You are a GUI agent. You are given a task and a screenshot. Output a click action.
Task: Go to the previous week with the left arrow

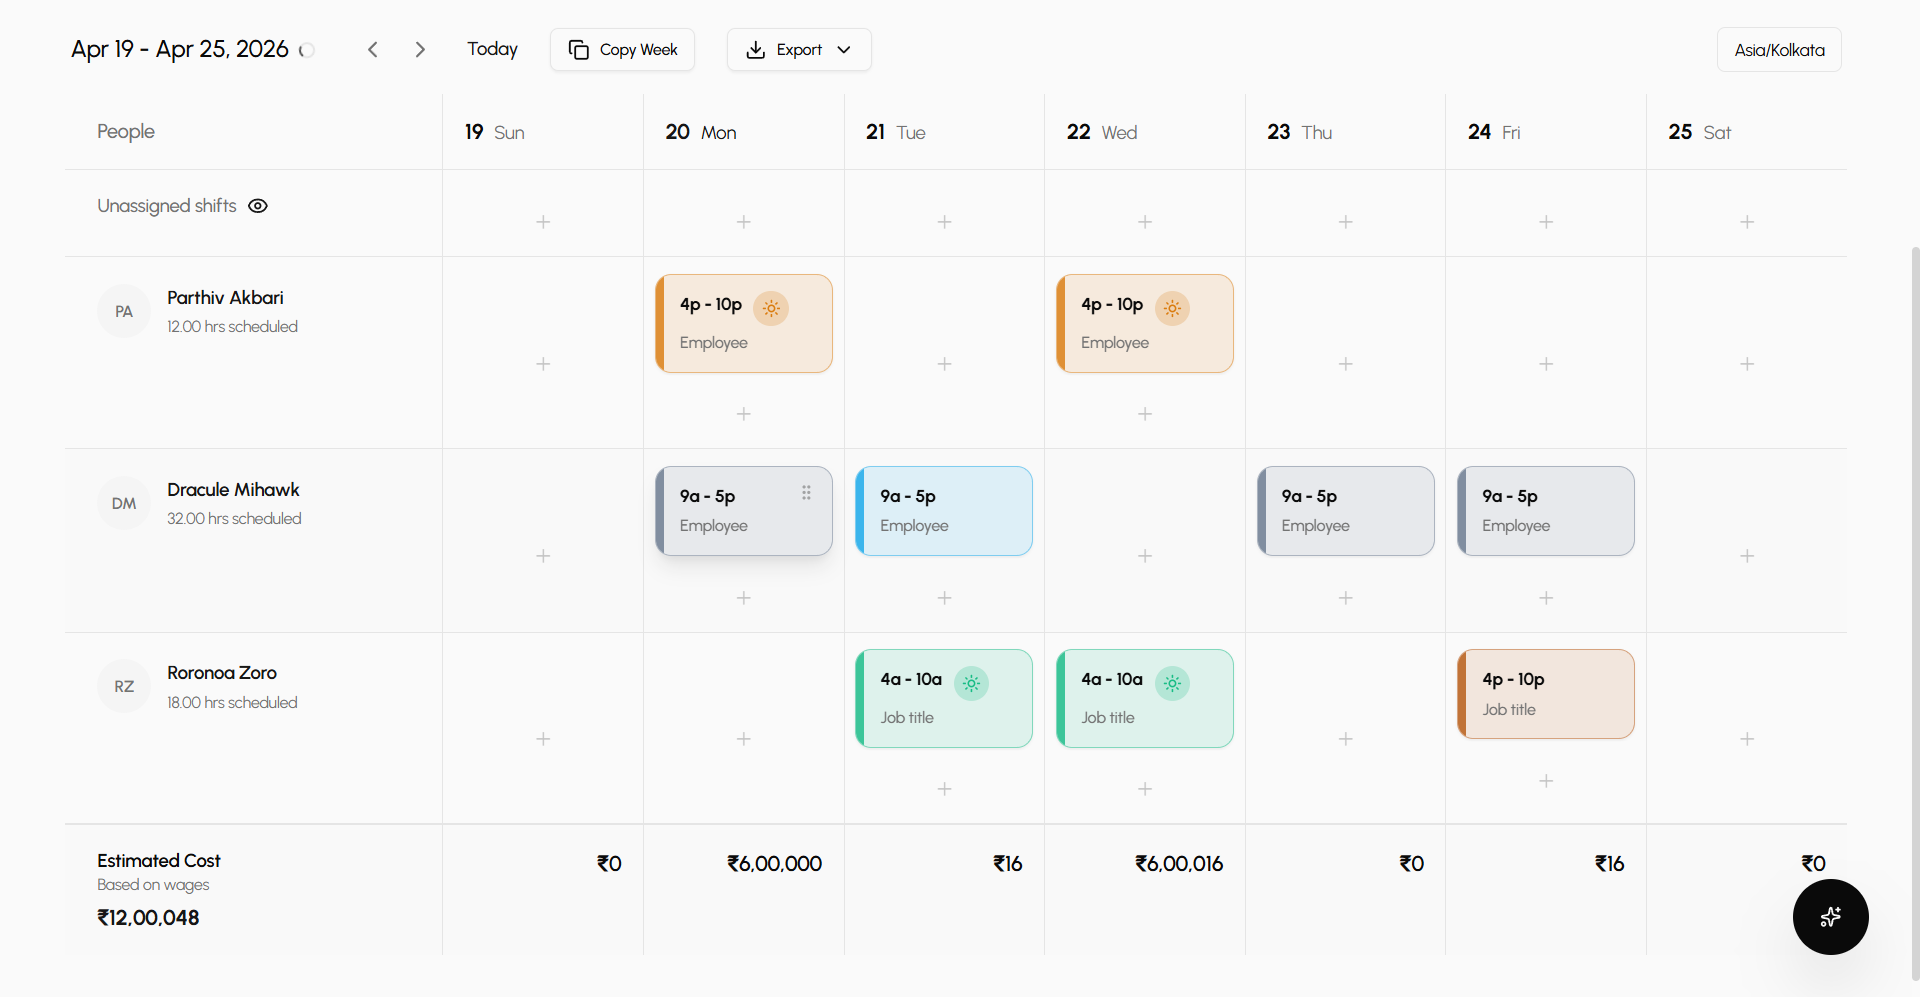click(373, 49)
